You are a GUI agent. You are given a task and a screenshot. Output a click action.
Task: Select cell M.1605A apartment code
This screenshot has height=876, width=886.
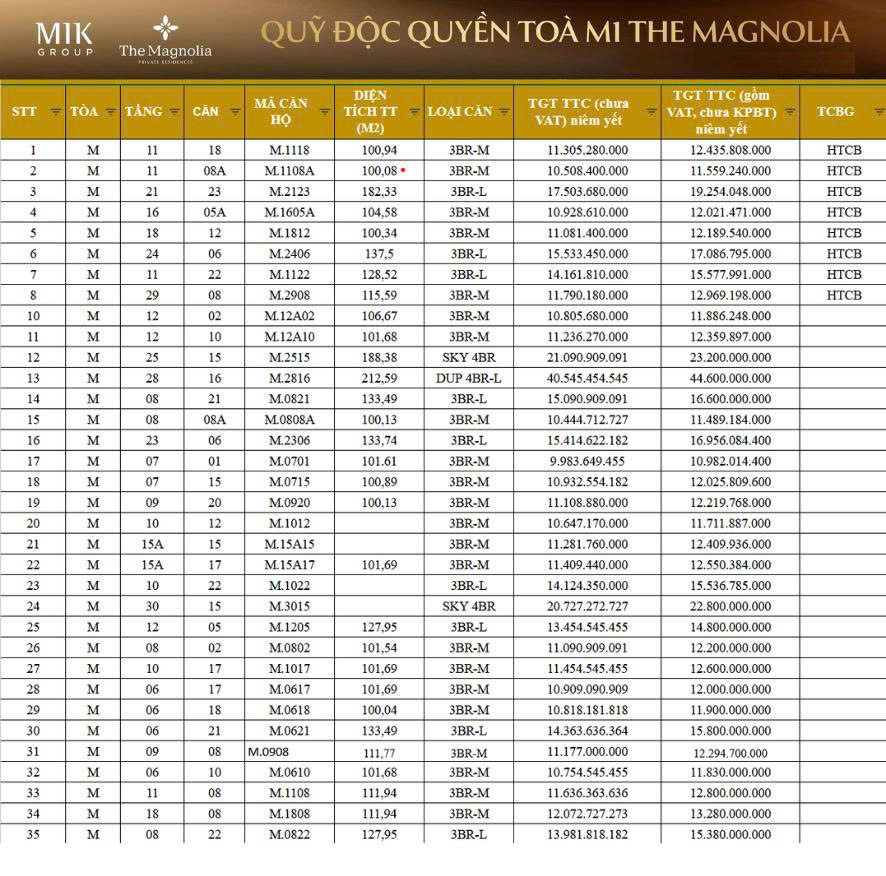(289, 213)
